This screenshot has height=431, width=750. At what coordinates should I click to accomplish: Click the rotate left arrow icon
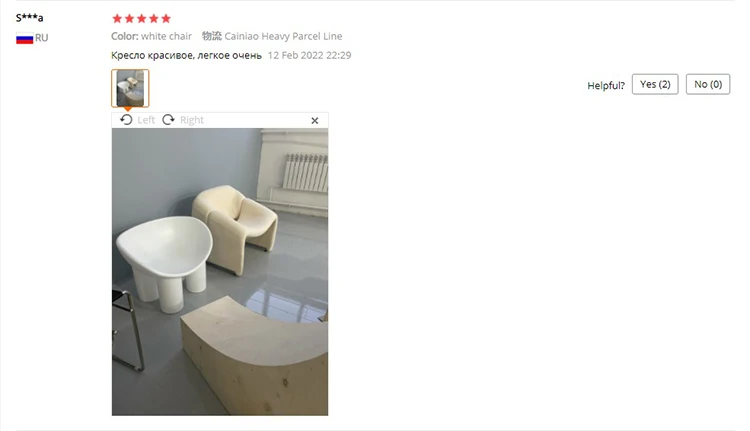[x=126, y=120]
